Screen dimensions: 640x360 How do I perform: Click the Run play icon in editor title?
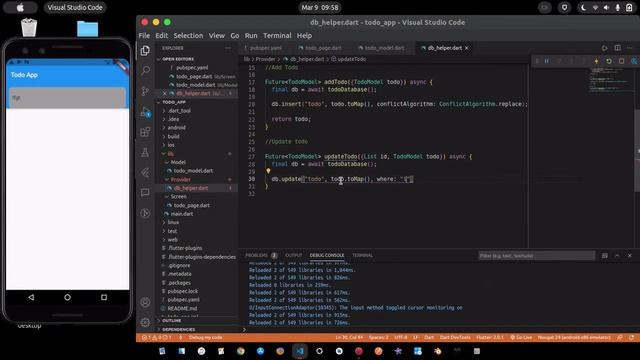click(x=604, y=48)
